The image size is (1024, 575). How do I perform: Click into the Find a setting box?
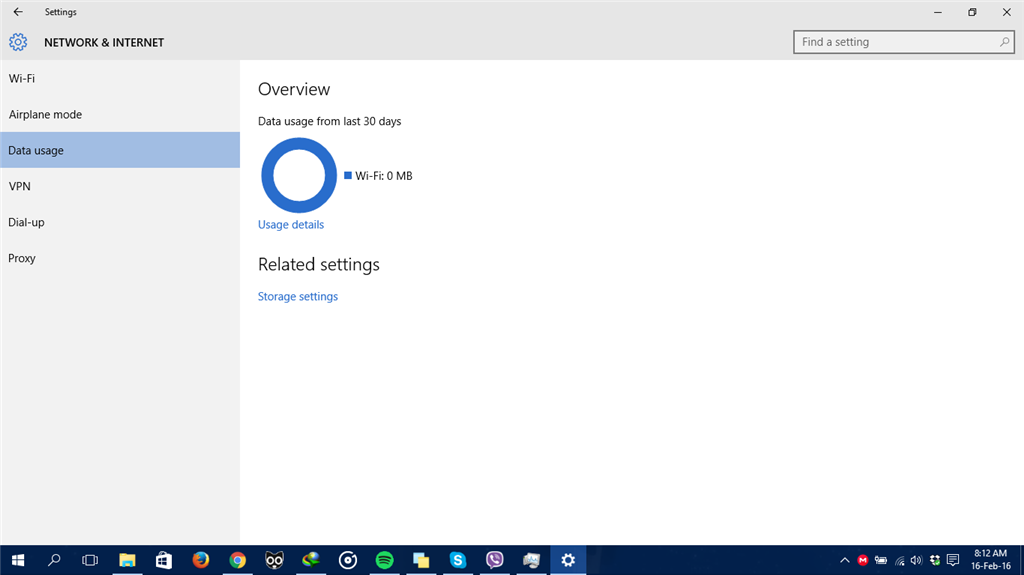pyautogui.click(x=904, y=42)
